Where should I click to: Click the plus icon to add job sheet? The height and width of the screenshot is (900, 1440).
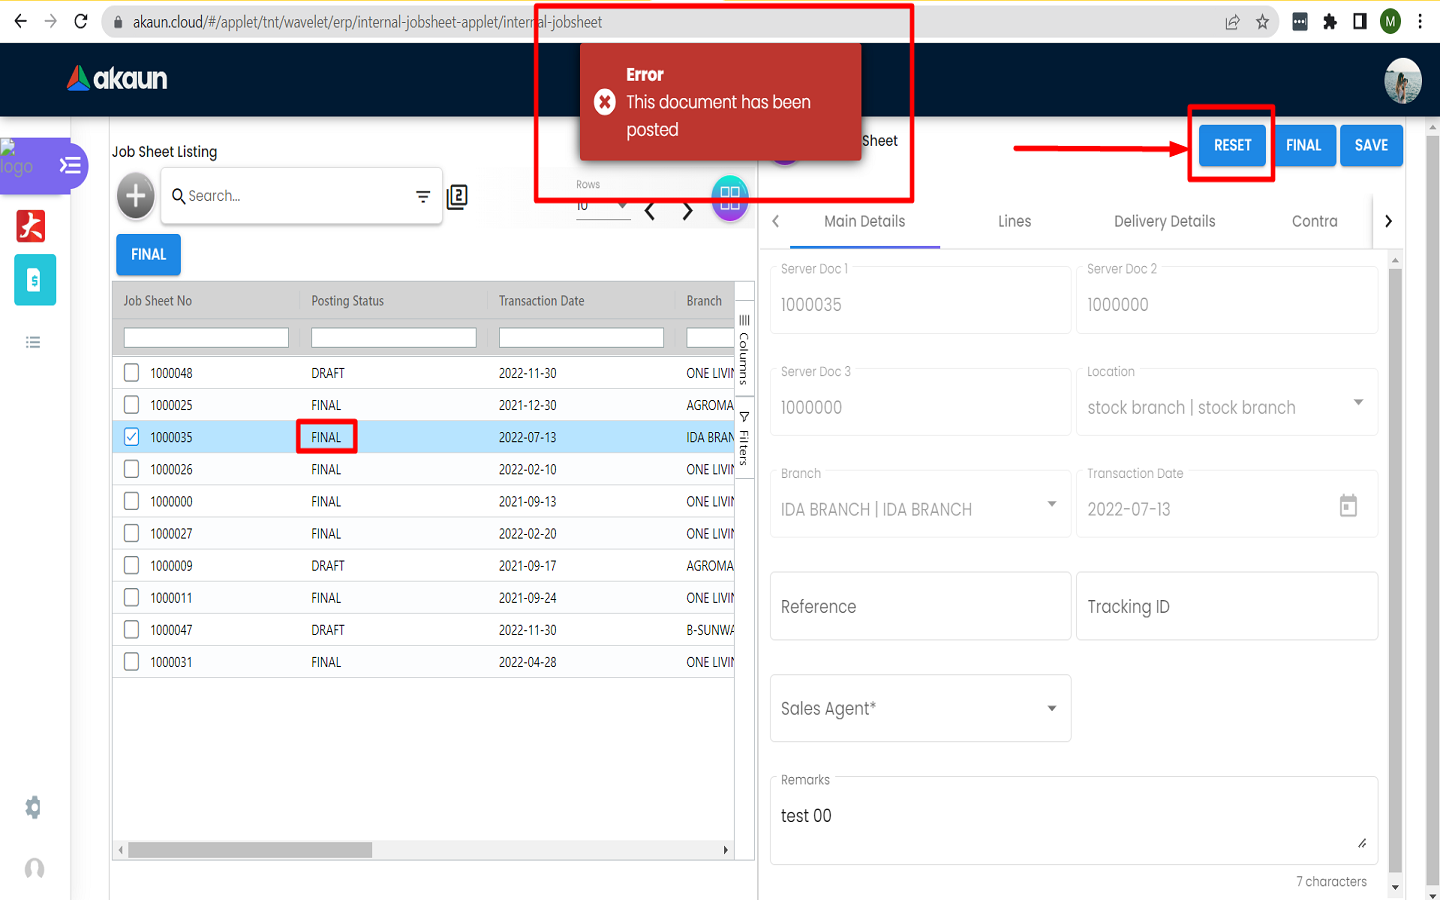click(136, 196)
